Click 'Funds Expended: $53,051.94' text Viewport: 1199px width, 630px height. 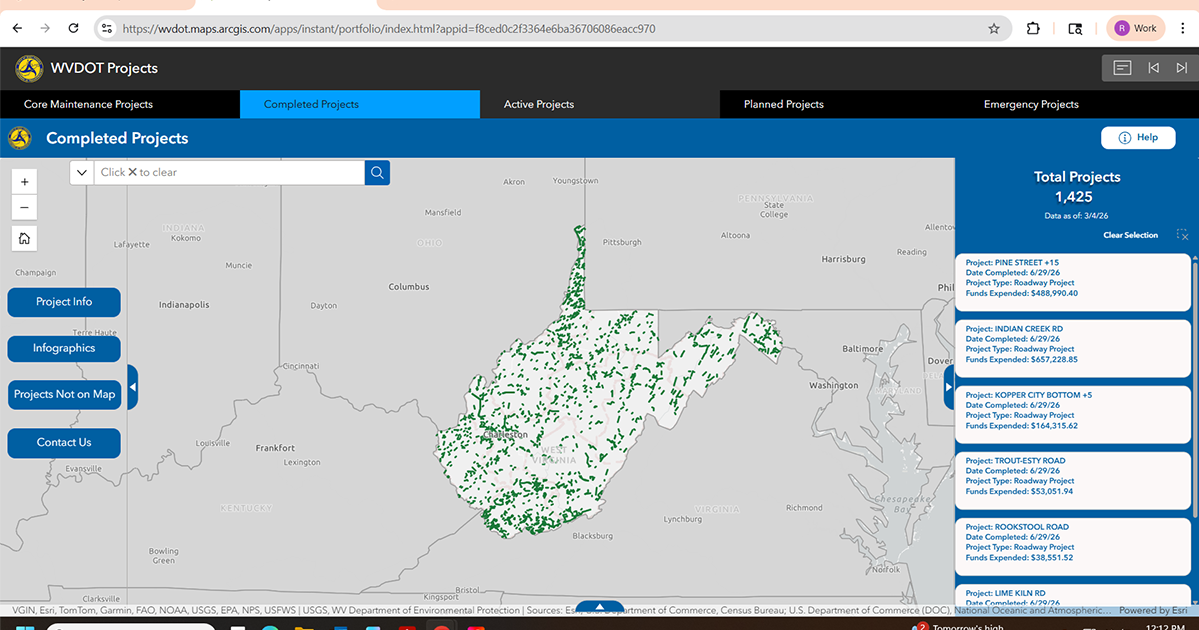(x=1019, y=492)
